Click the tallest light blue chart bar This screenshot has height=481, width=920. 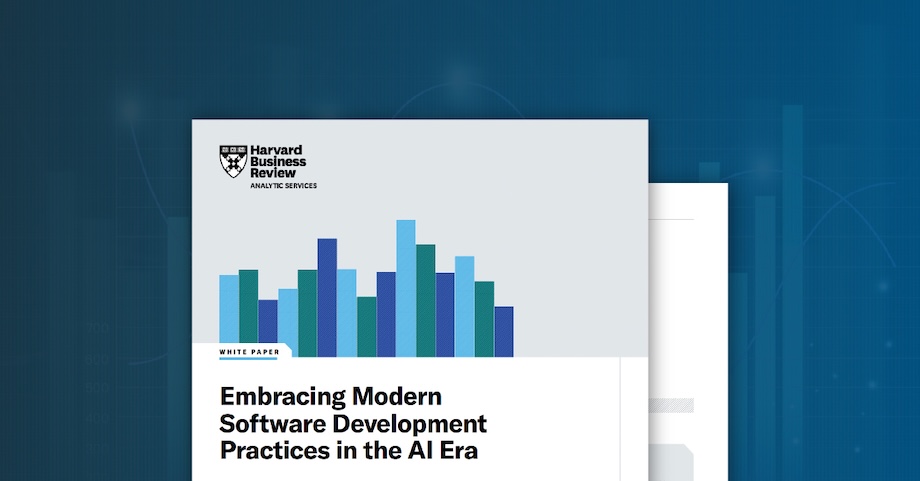tap(405, 288)
